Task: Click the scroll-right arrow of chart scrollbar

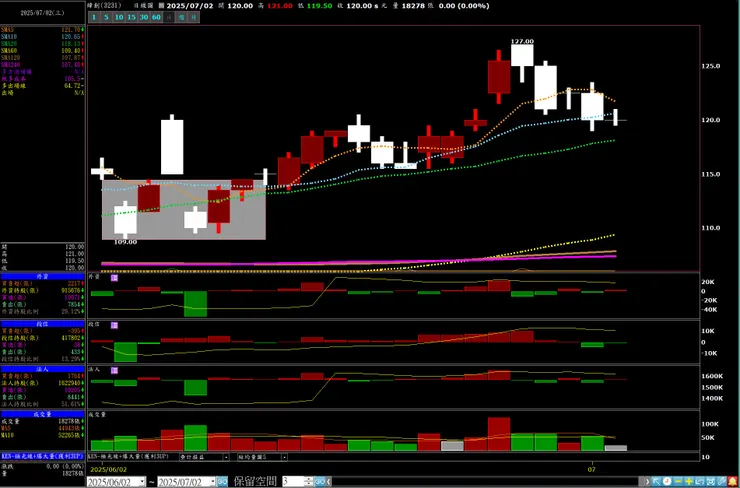Action: 648,482
